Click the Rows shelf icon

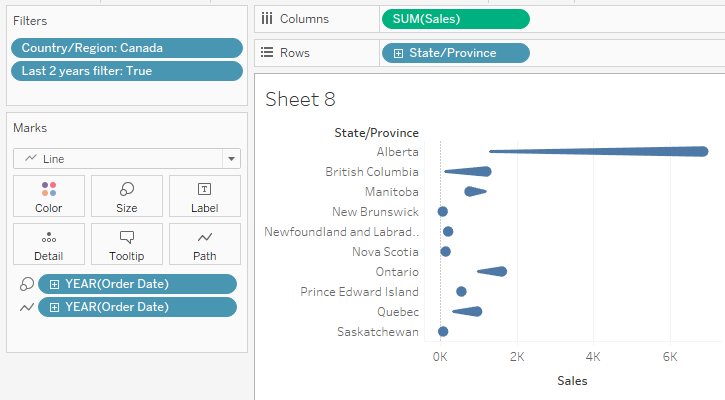tap(267, 53)
